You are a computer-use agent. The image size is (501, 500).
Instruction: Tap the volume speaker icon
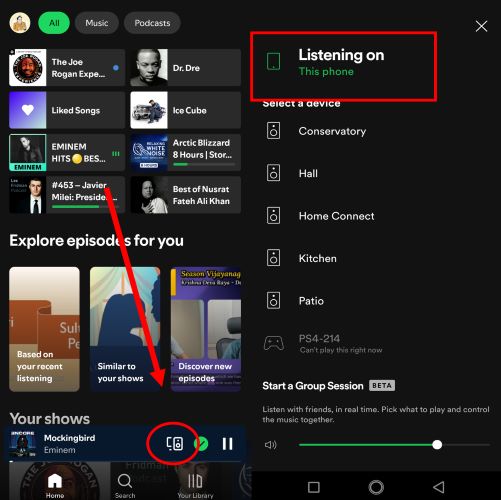click(x=270, y=445)
